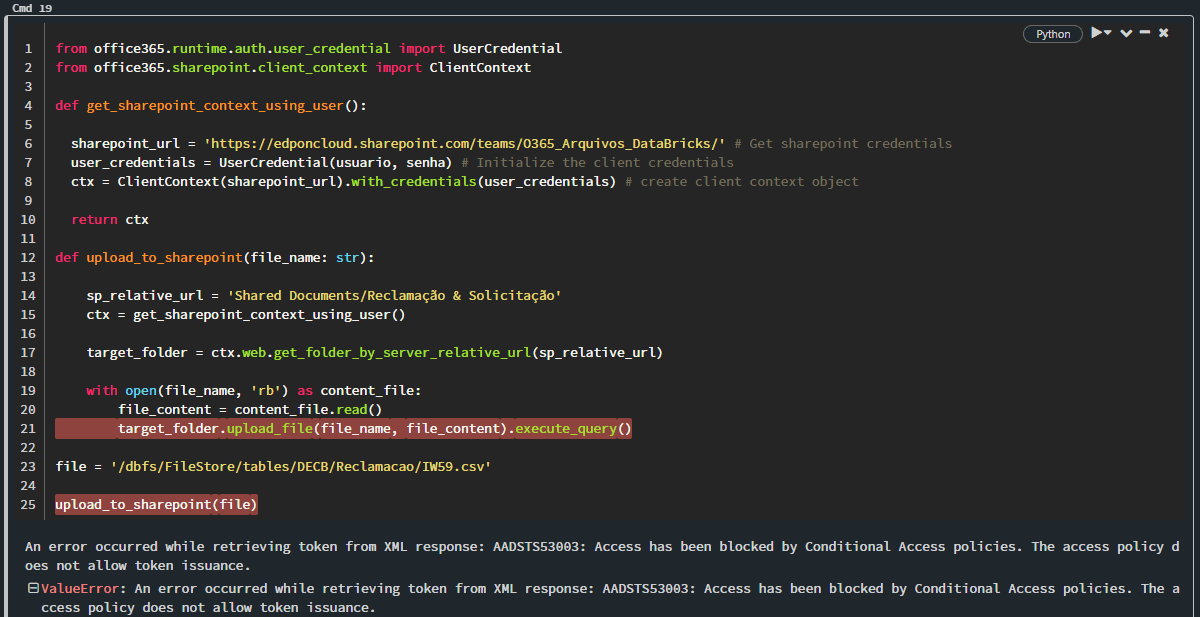This screenshot has height=617, width=1200.
Task: Click the '# Get sharepoint credentials' comment
Action: click(843, 143)
